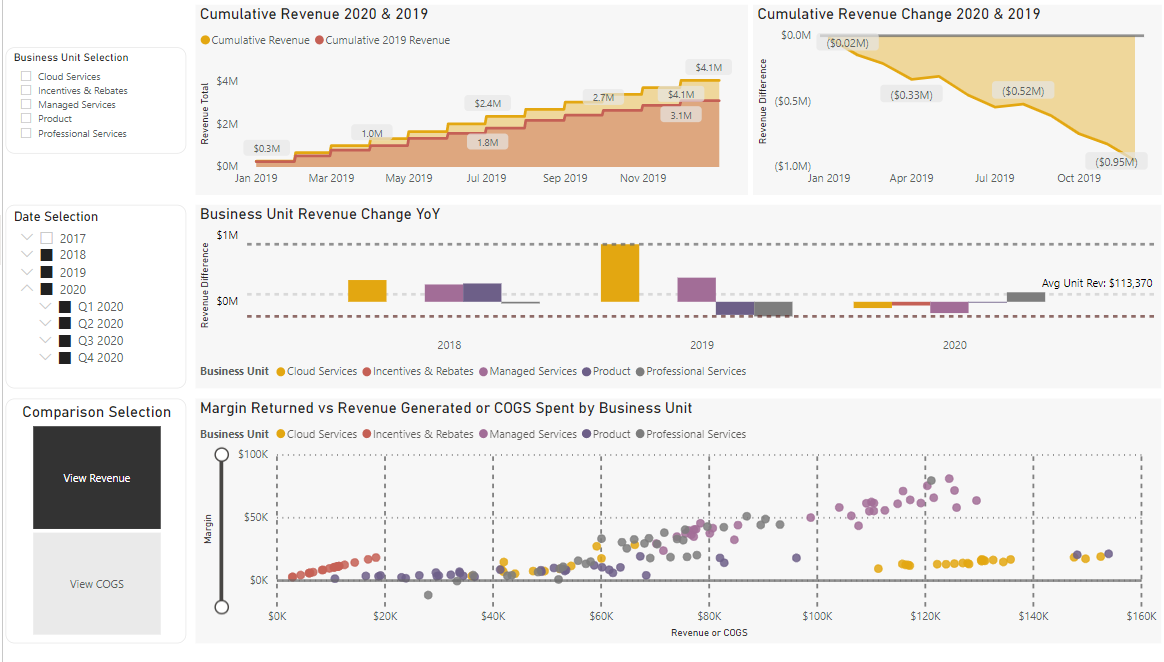Click Product legend dot in Margin scatter chart

(587, 435)
